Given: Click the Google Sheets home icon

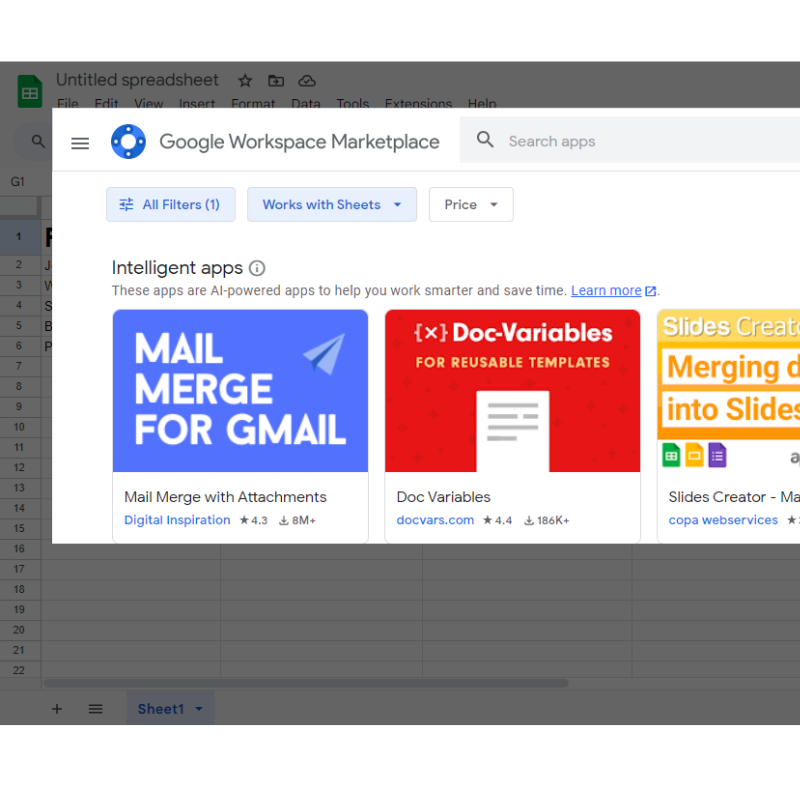Looking at the screenshot, I should pos(30,91).
